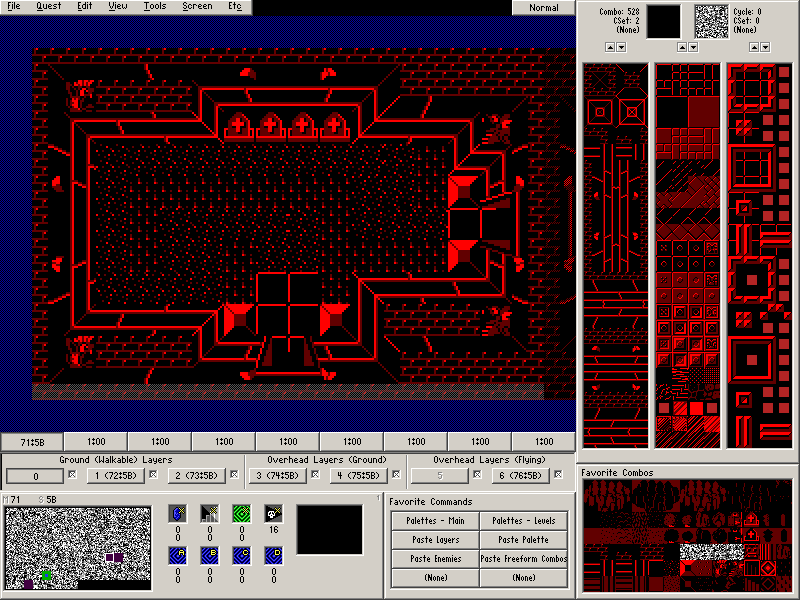Toggle the checkbox next to layer 2 (73:5B)
Image resolution: width=800 pixels, height=600 pixels.
click(234, 474)
